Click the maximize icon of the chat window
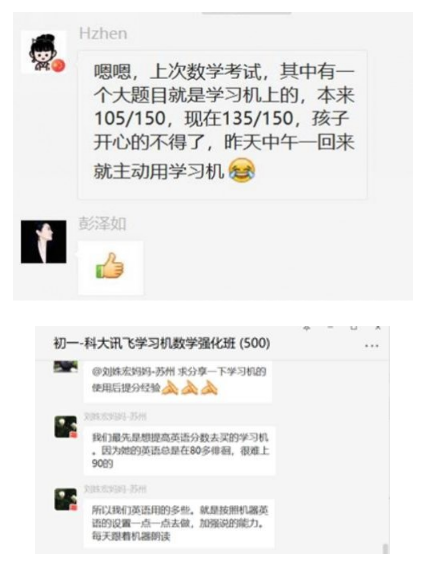 (x=354, y=328)
